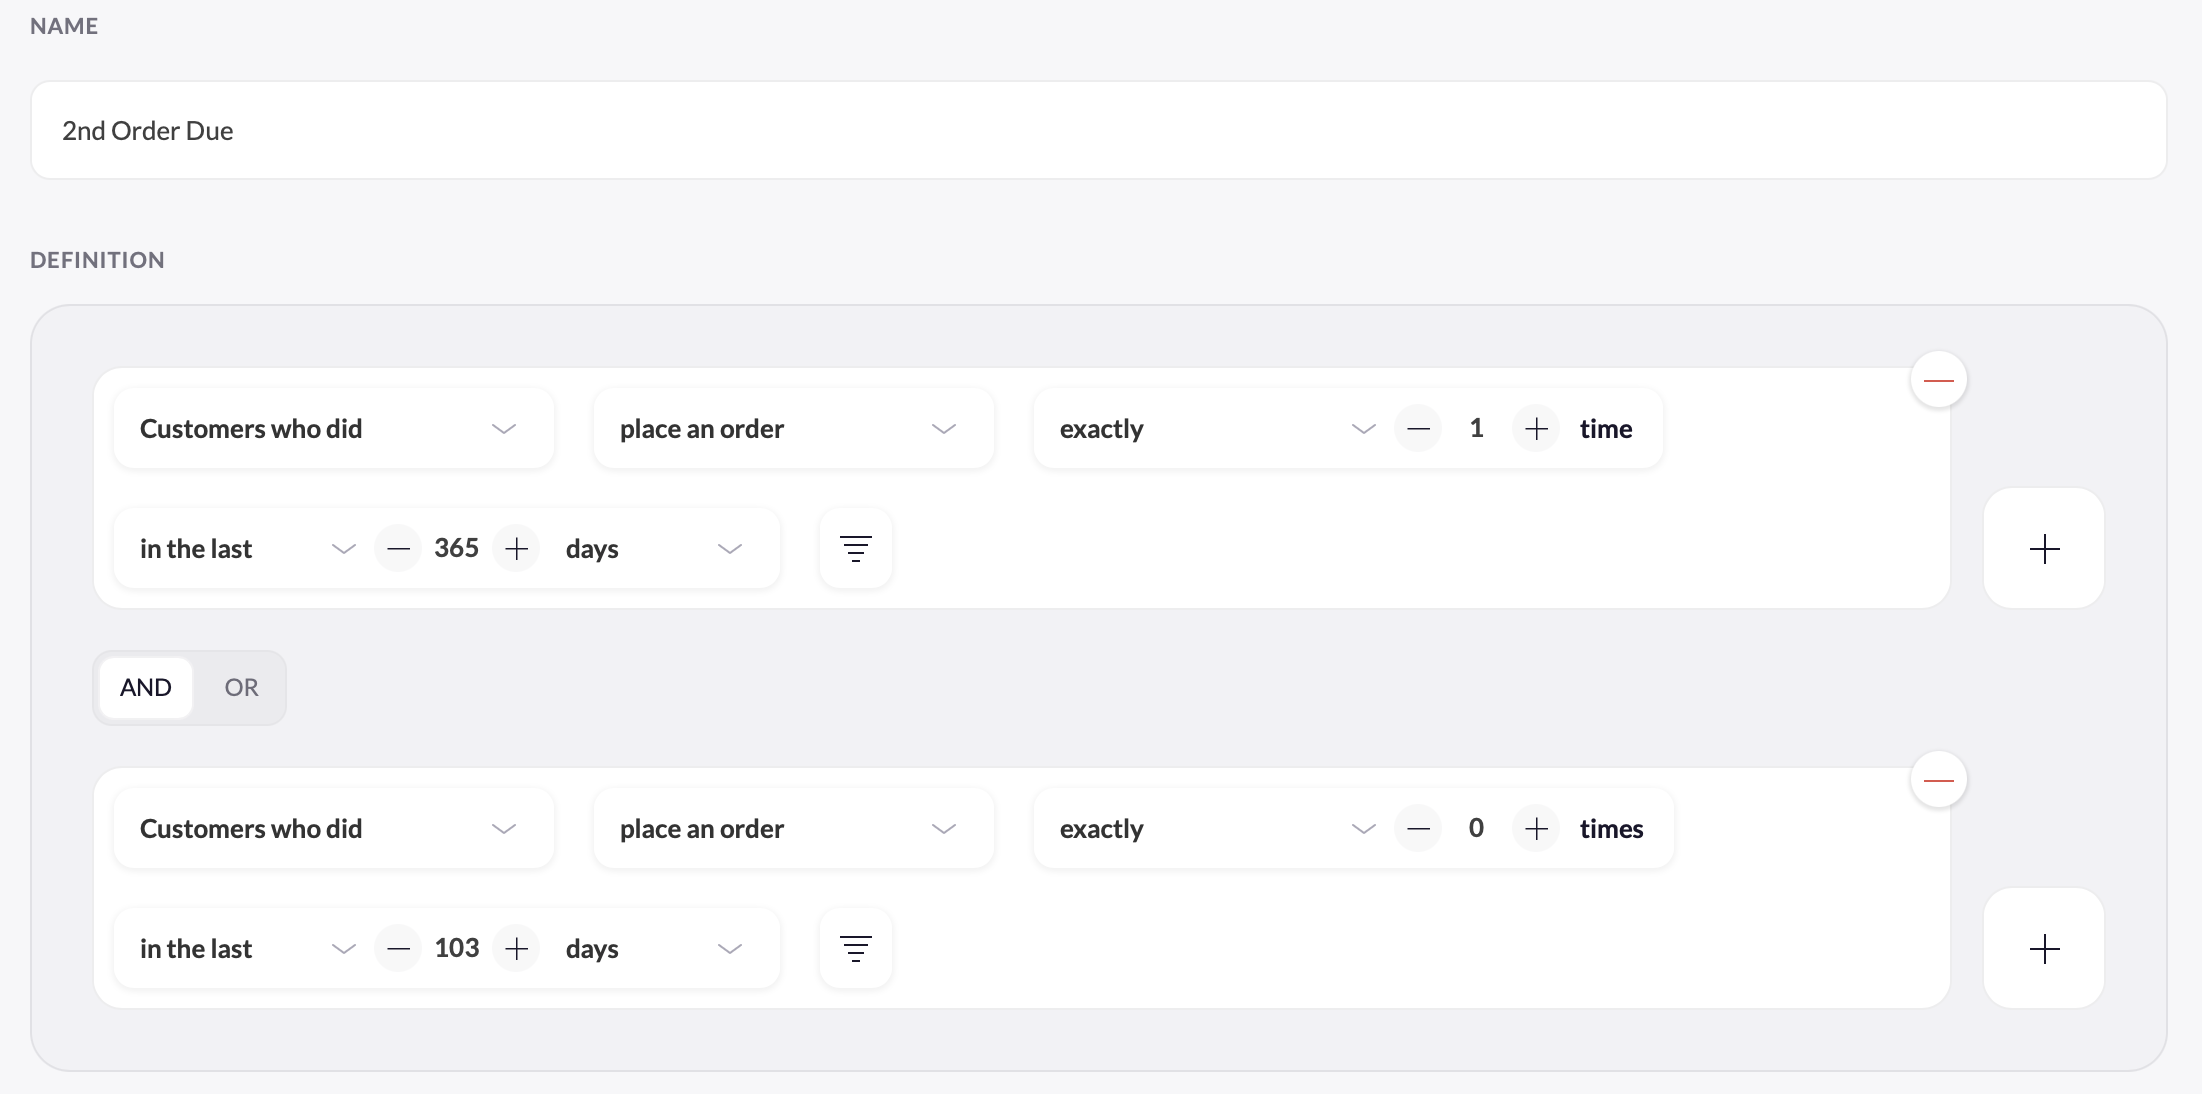This screenshot has height=1094, width=2202.
Task: Remove the first order condition with red minus
Action: (1938, 380)
